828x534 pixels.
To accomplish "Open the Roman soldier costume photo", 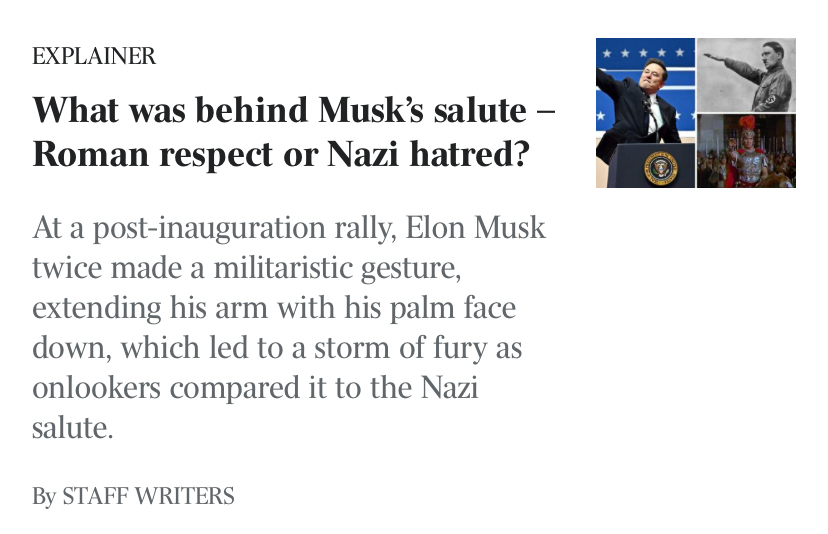I will click(746, 150).
